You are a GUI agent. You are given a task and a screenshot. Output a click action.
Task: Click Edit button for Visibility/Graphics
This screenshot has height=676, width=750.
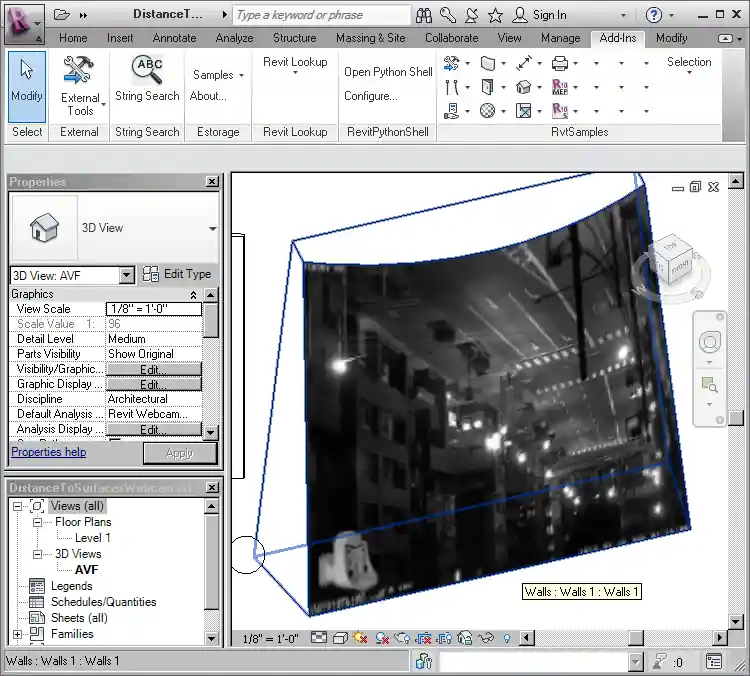coord(153,369)
